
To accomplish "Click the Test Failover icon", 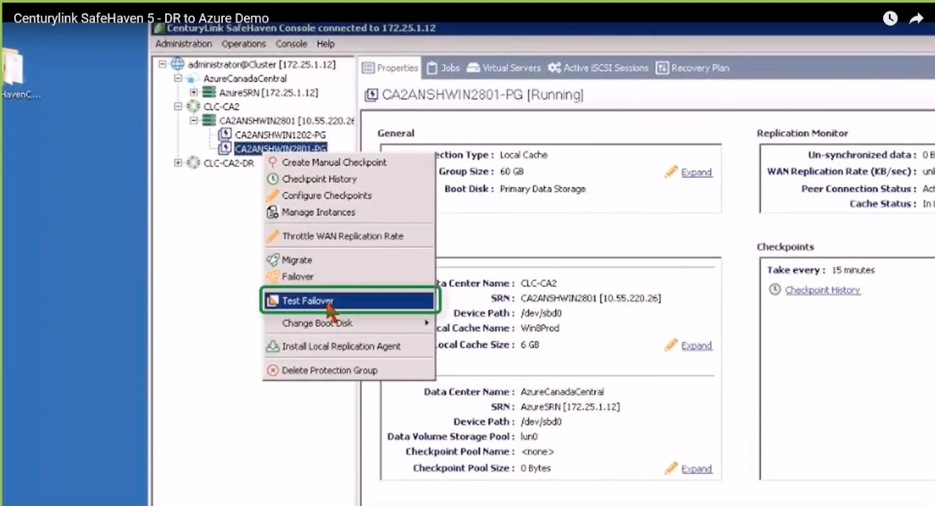I will pyautogui.click(x=273, y=300).
